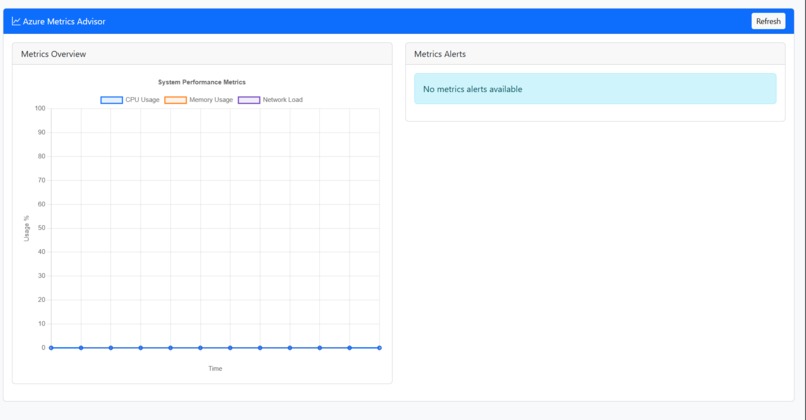Screen dimensions: 806x420
Task: Click the Time axis label
Action: pos(215,369)
